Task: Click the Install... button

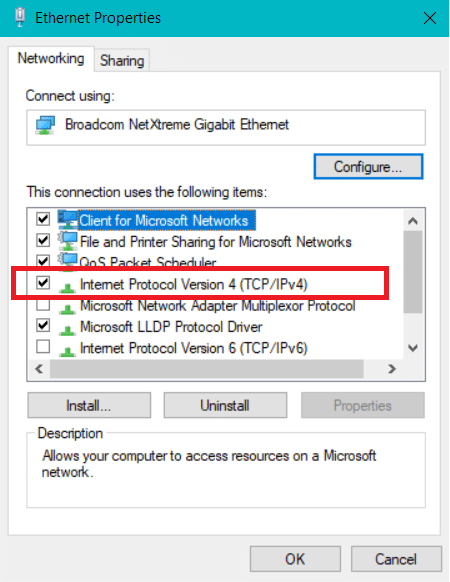Action: pos(89,405)
